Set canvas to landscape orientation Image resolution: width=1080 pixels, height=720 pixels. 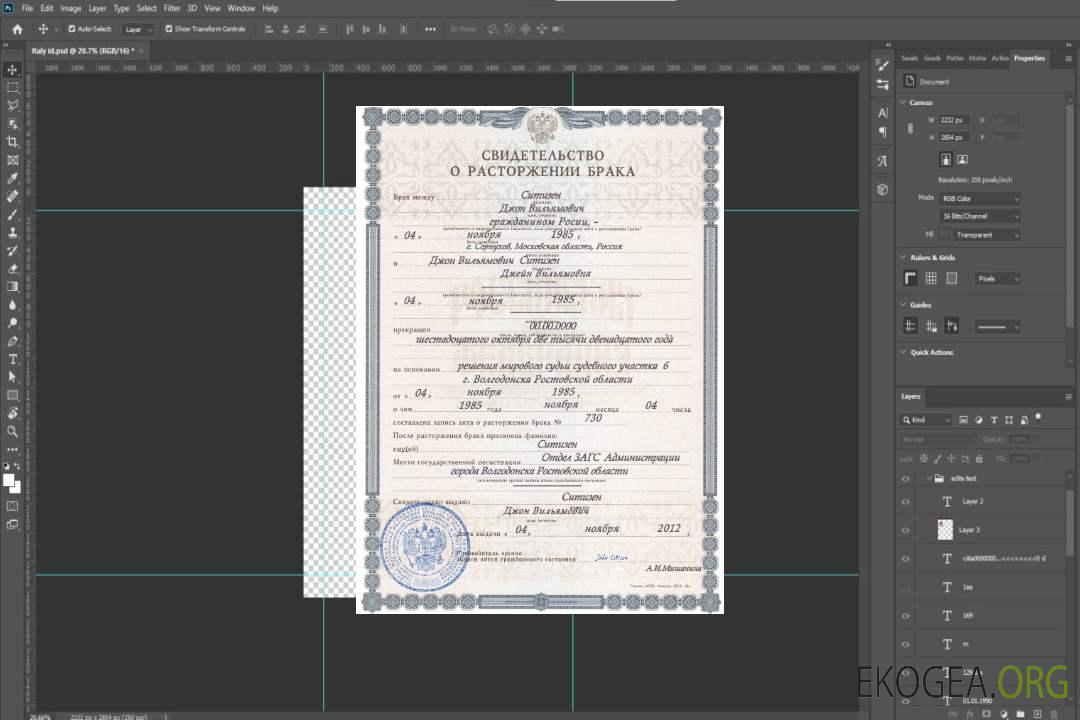point(962,159)
